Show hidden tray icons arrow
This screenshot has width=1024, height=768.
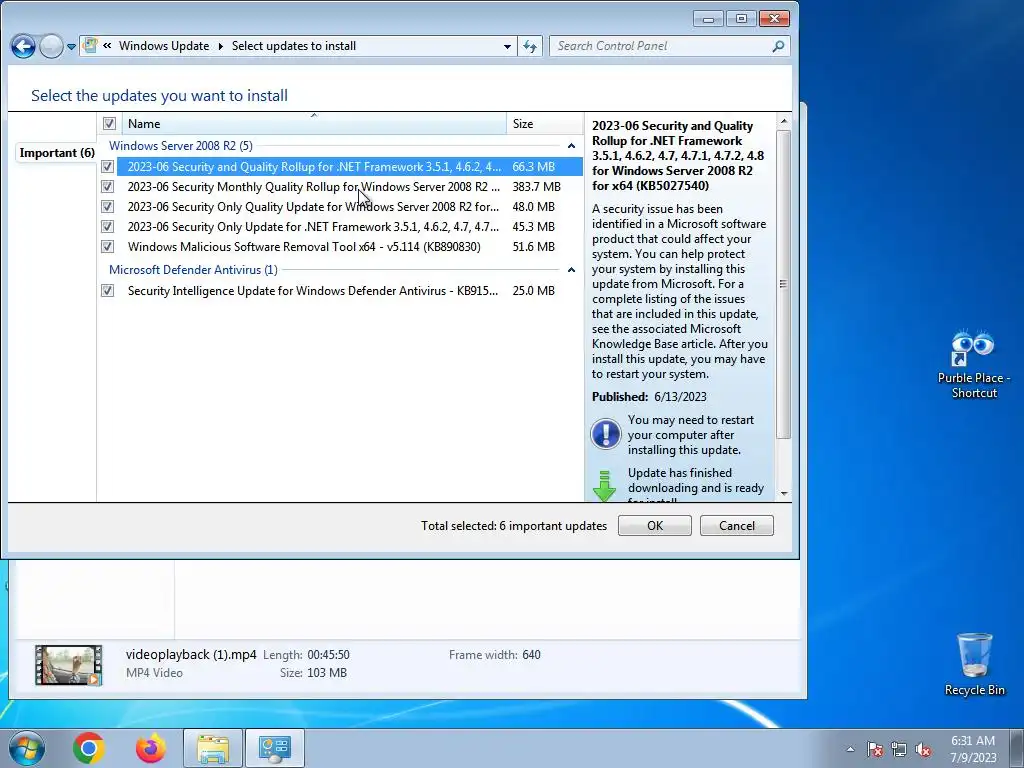(850, 749)
